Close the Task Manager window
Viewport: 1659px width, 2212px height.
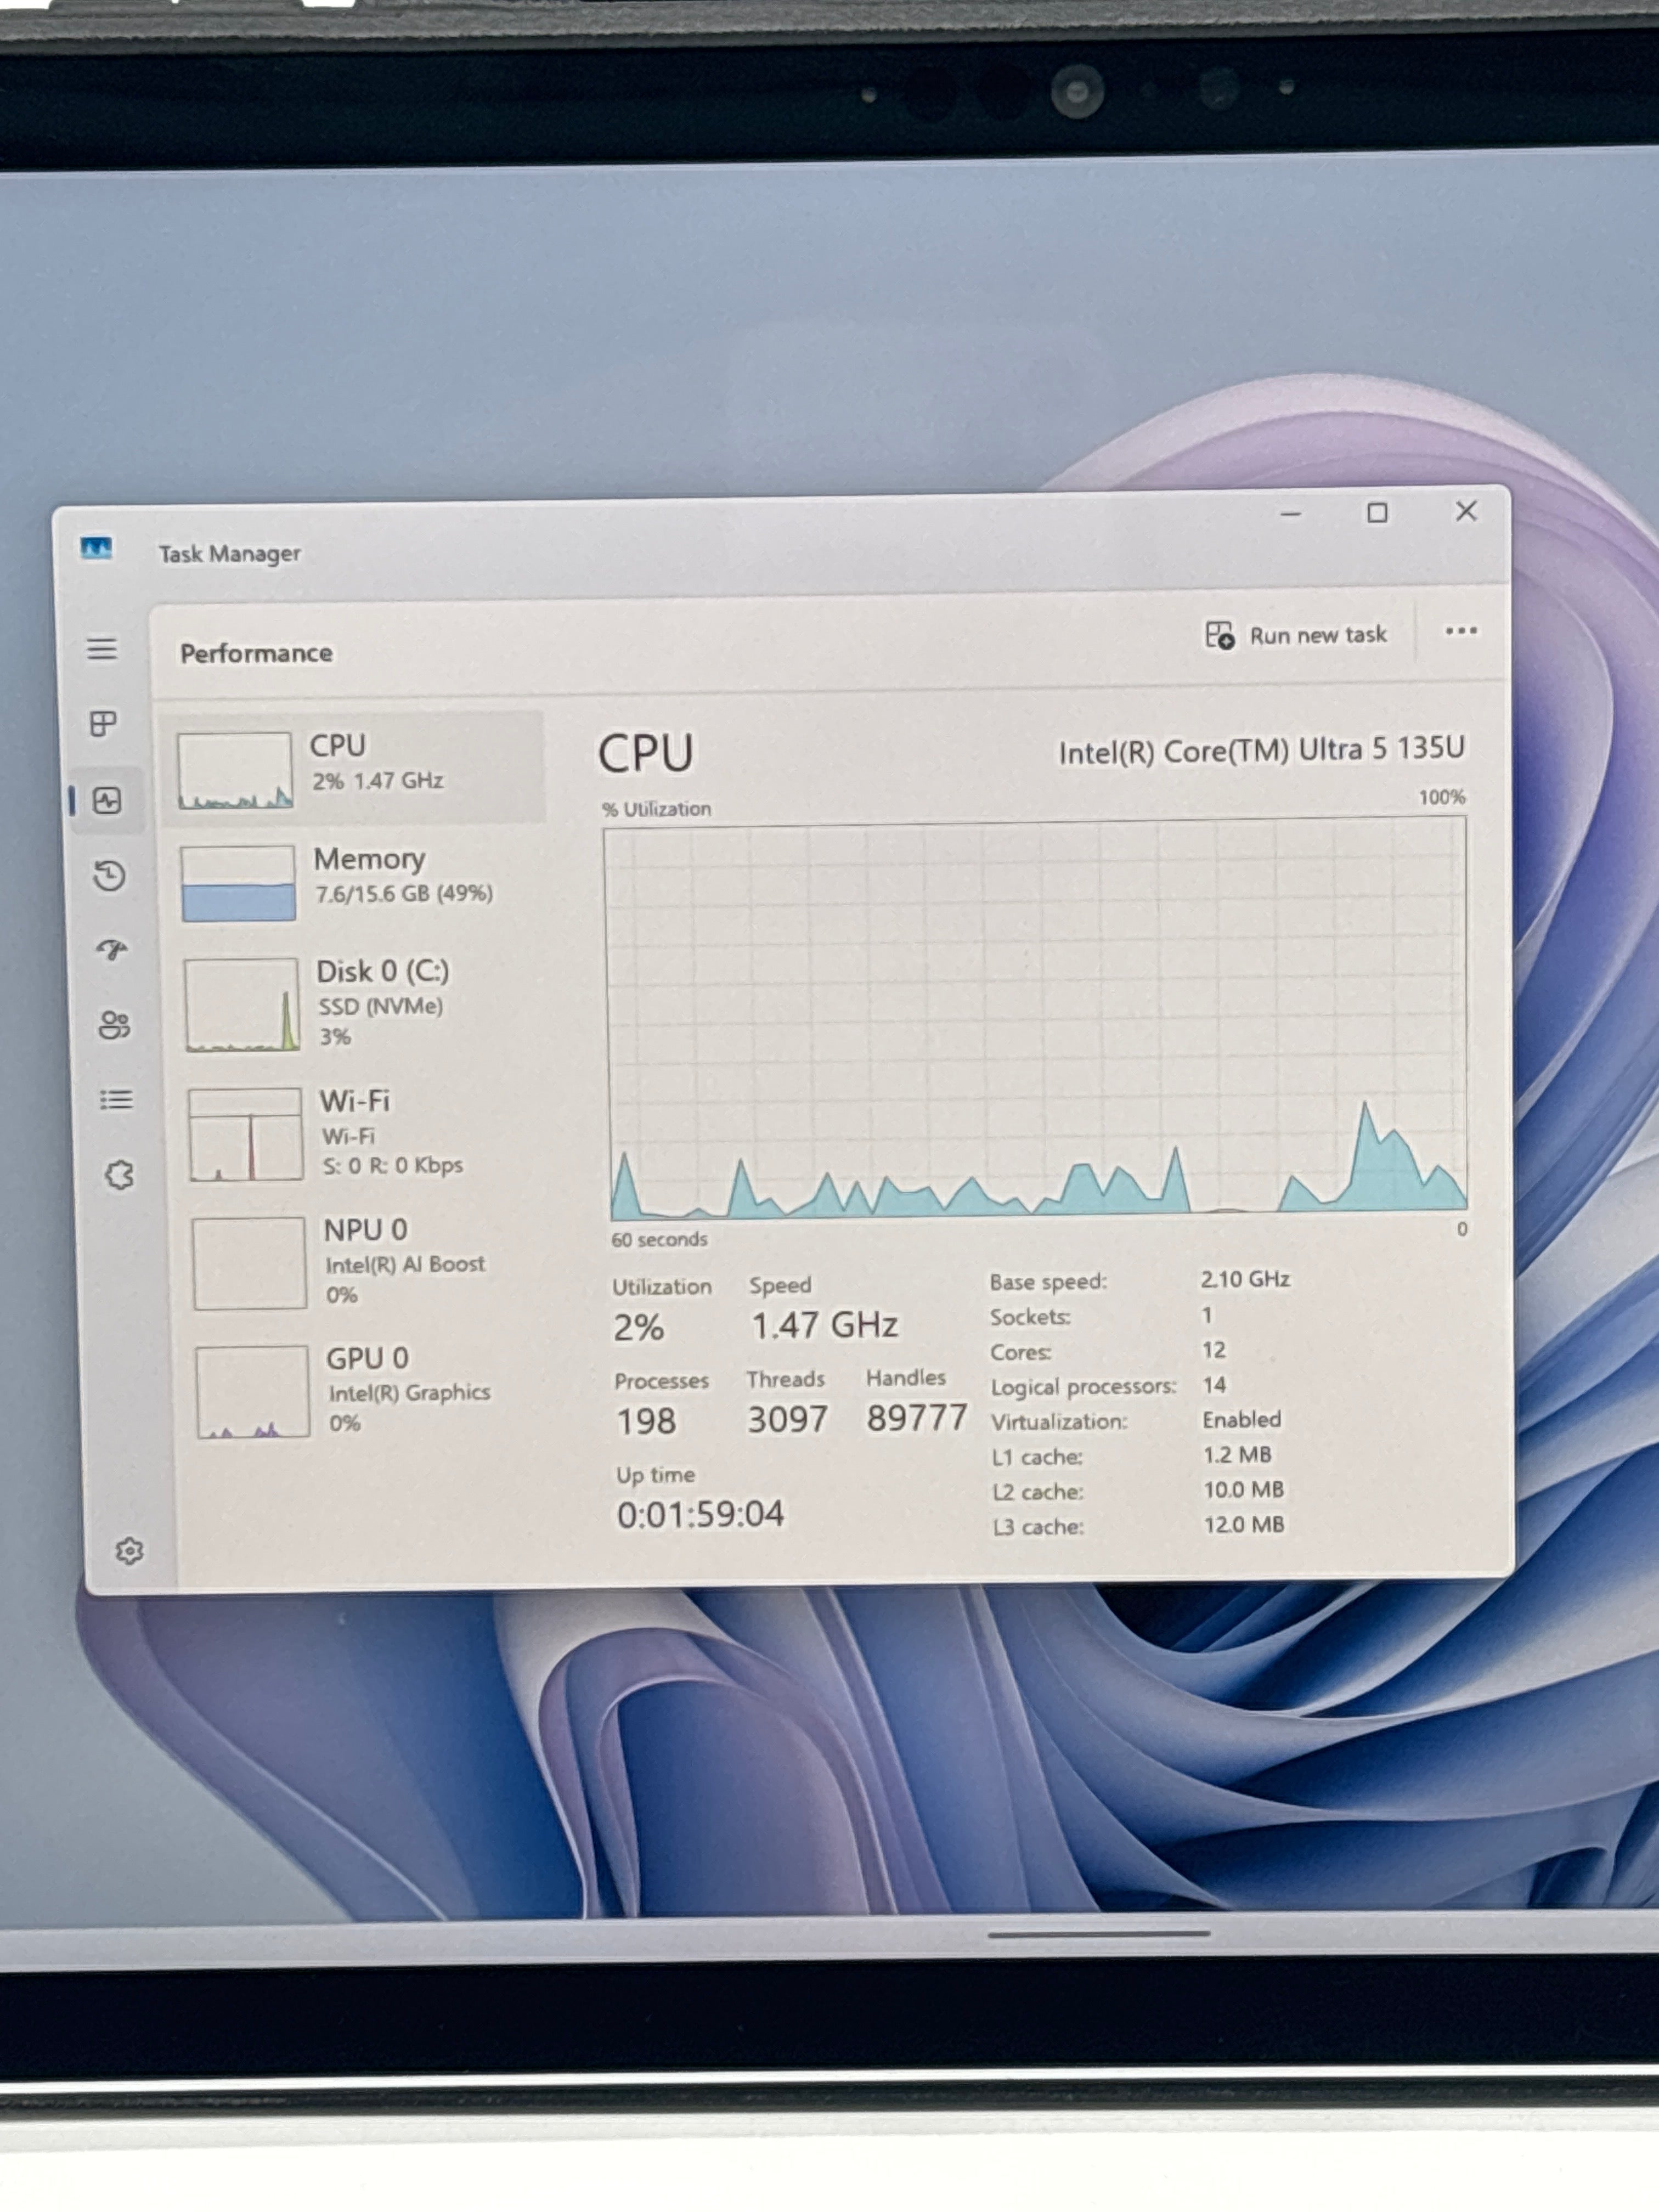(x=1466, y=511)
